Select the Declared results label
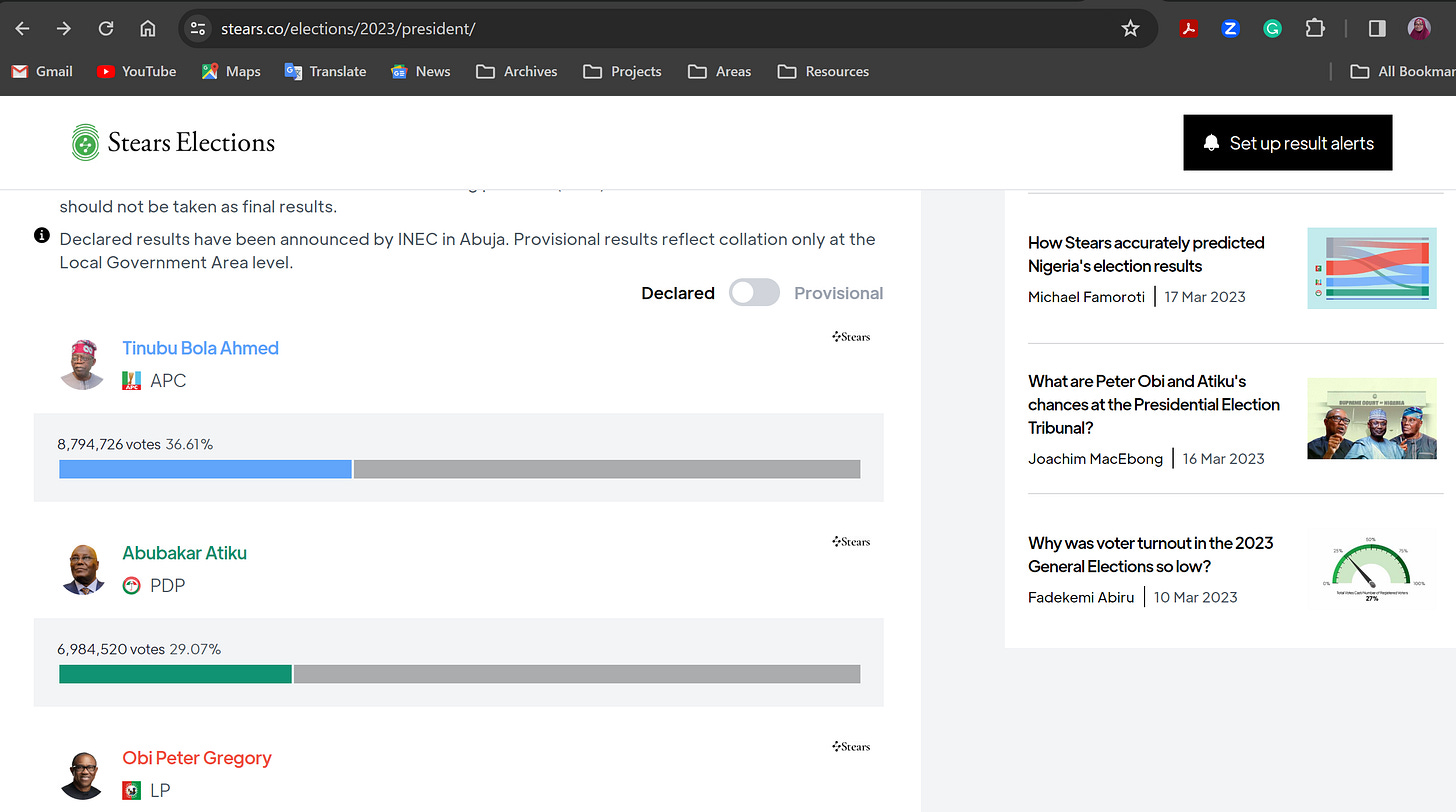 678,293
